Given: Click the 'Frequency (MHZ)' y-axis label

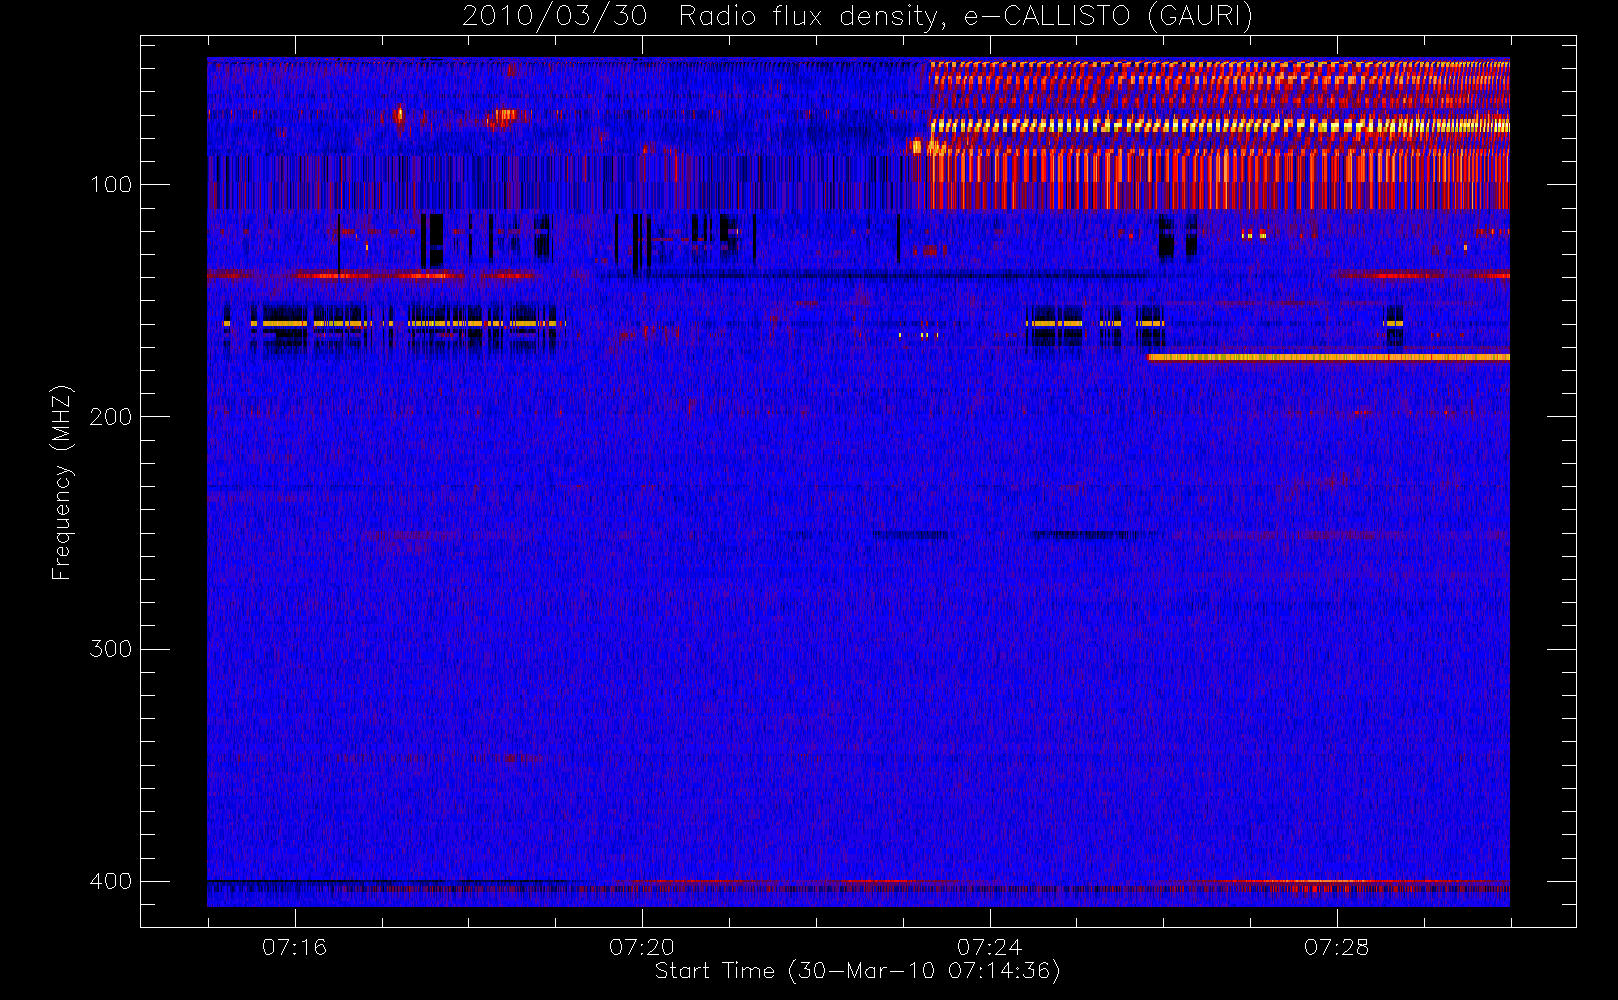Looking at the screenshot, I should click(61, 482).
